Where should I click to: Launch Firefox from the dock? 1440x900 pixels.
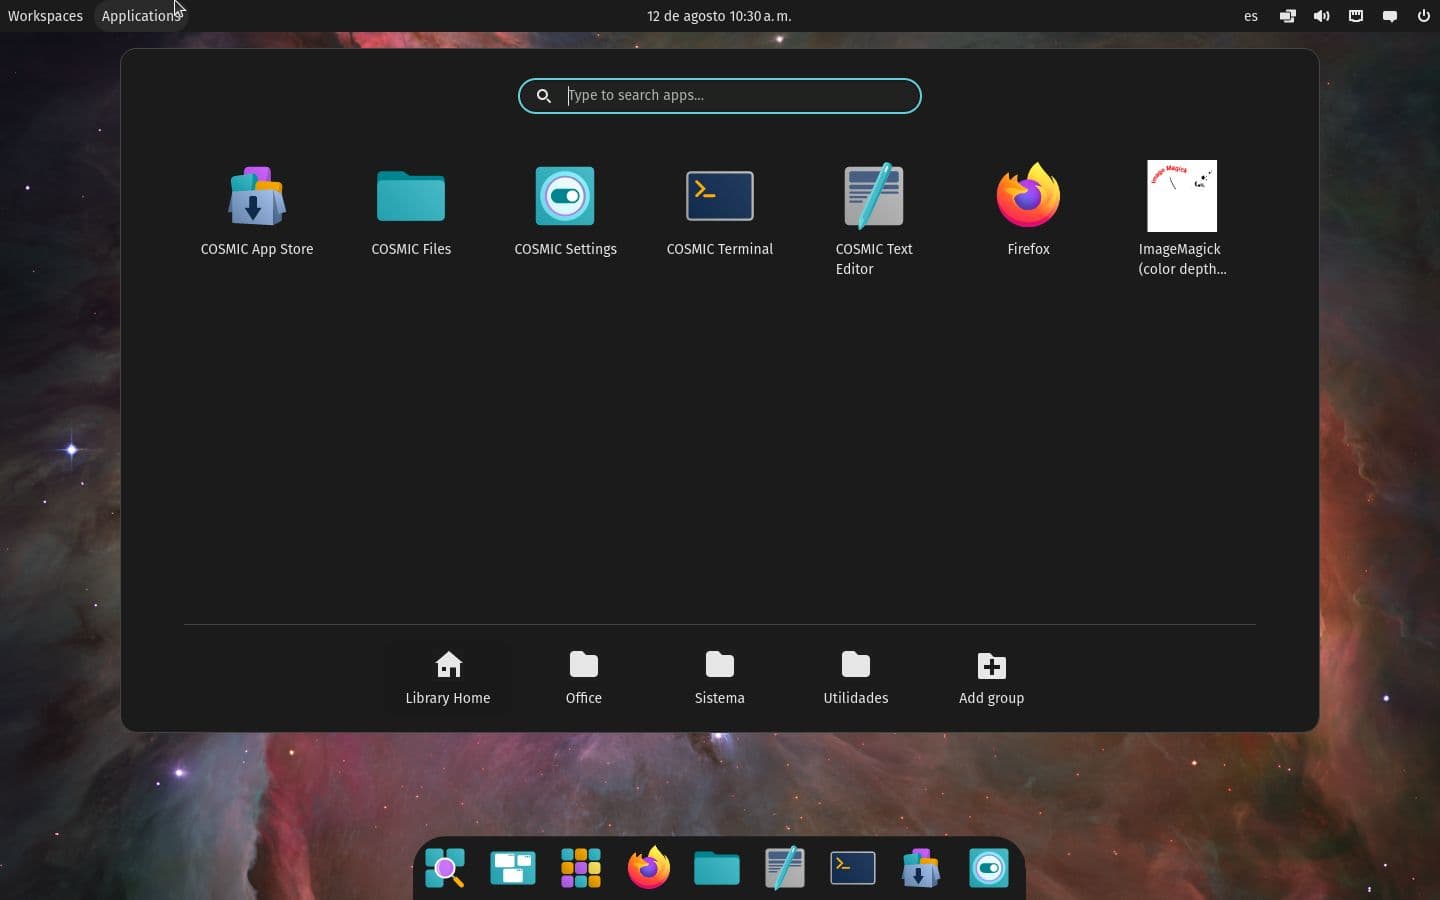[649, 868]
